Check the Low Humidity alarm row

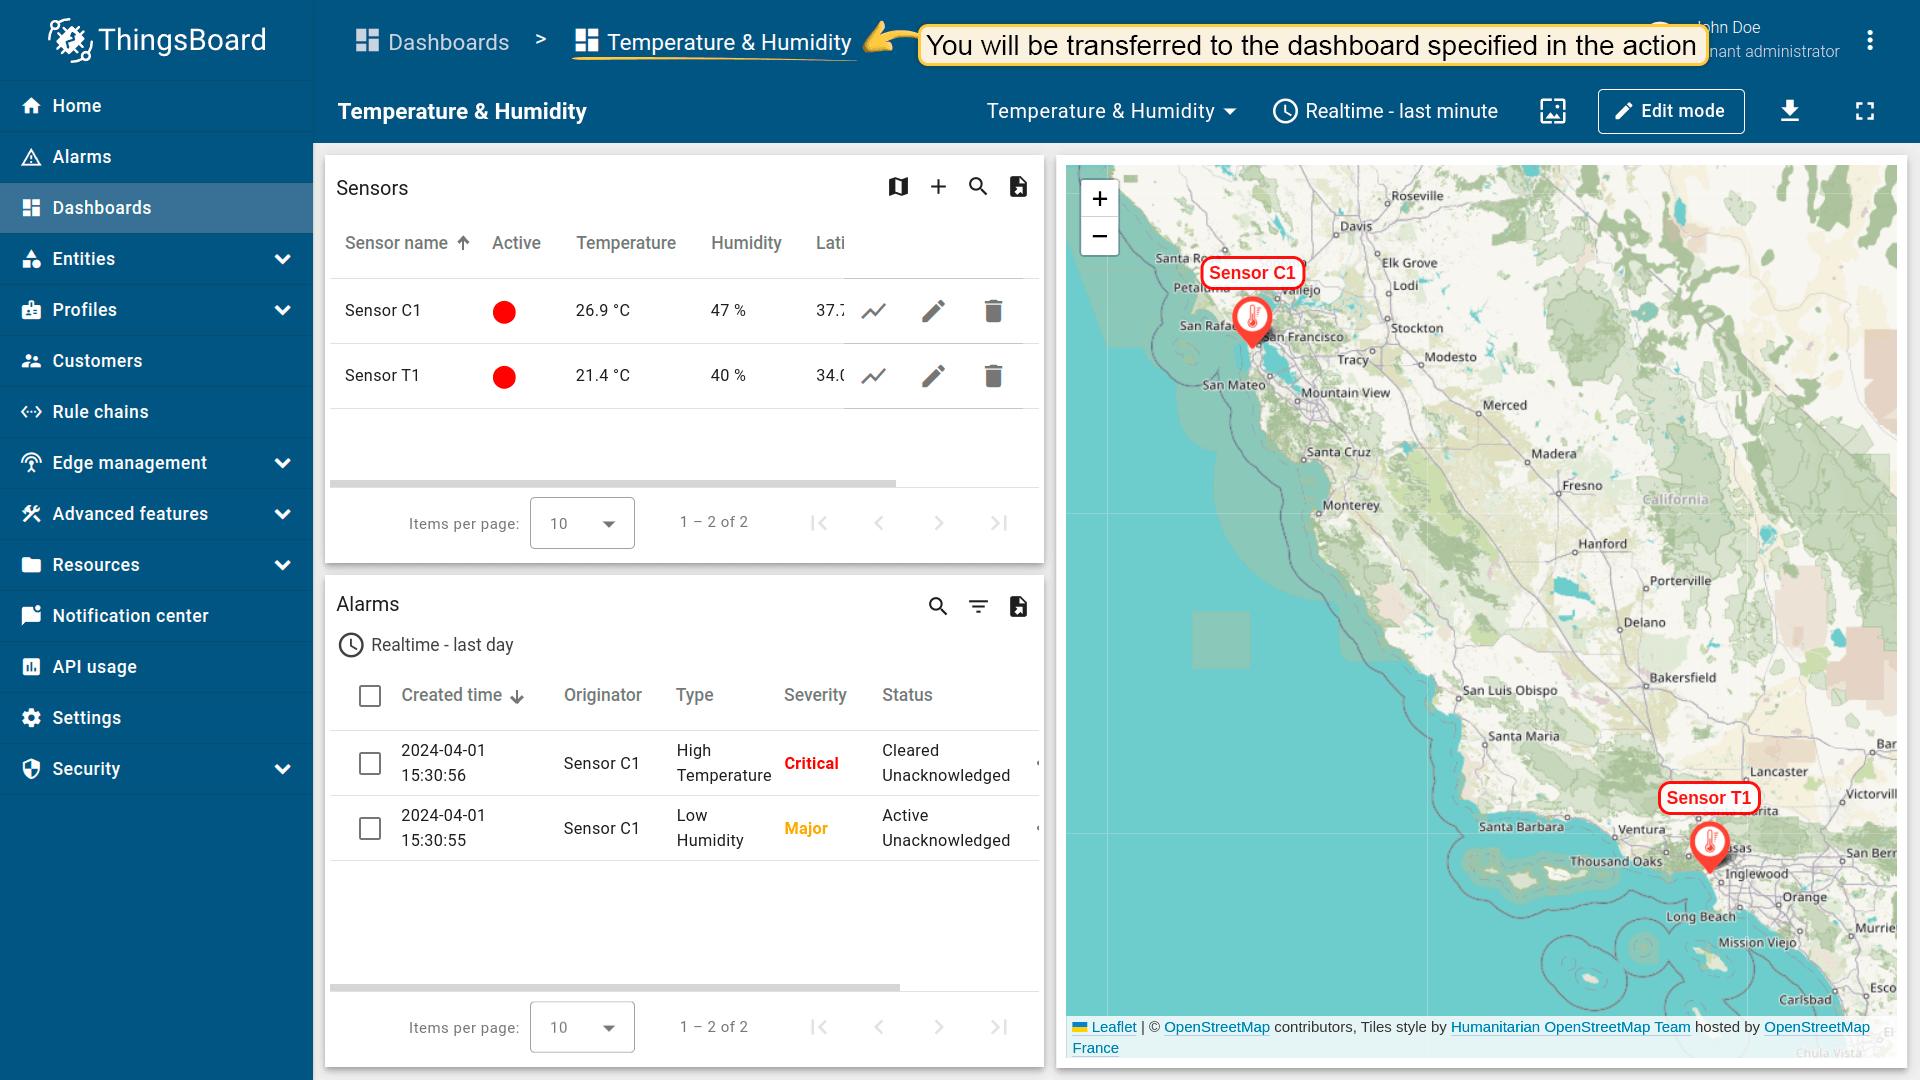[370, 829]
